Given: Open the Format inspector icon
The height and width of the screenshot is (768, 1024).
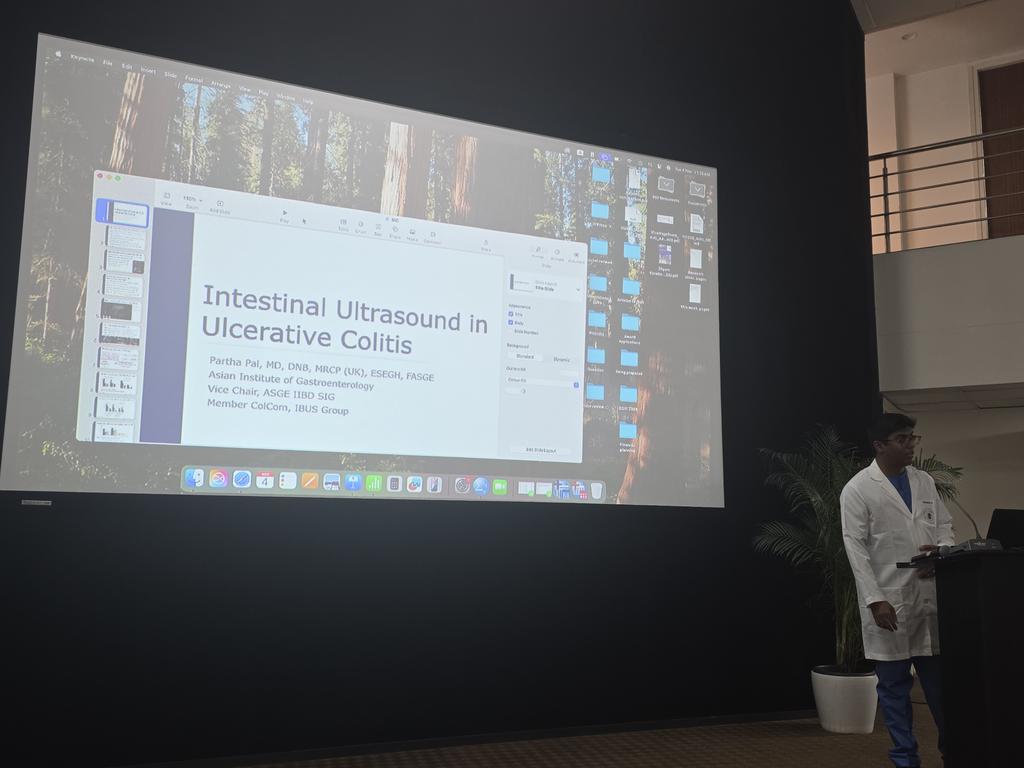Looking at the screenshot, I should click(x=538, y=252).
